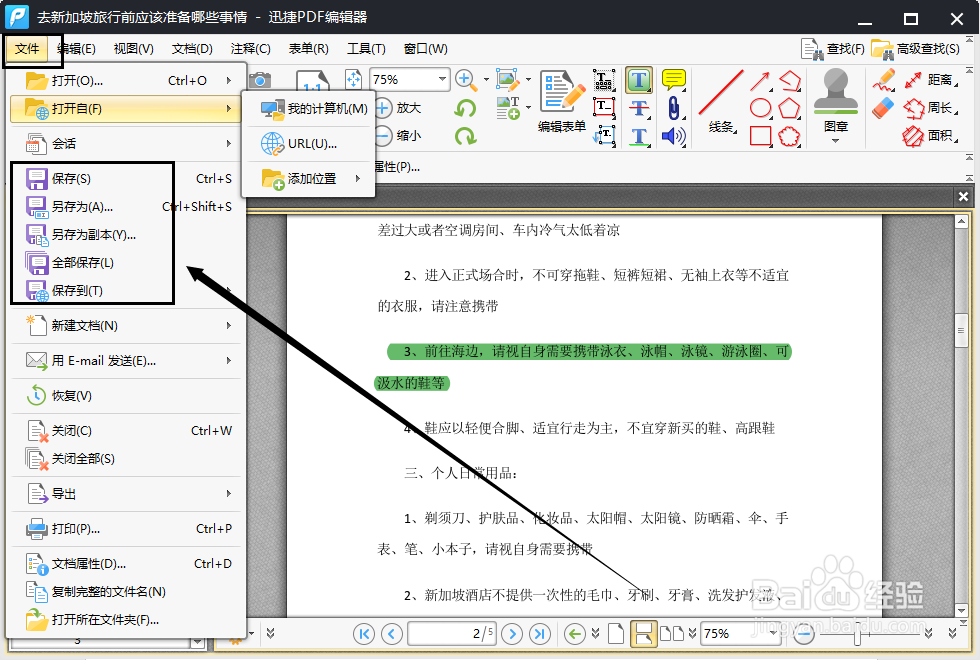
Task: Select single page layout icon
Action: tap(616, 634)
